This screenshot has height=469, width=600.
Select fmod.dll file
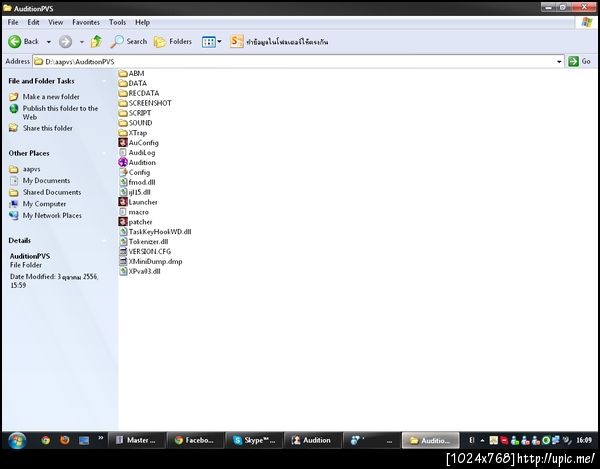point(137,182)
